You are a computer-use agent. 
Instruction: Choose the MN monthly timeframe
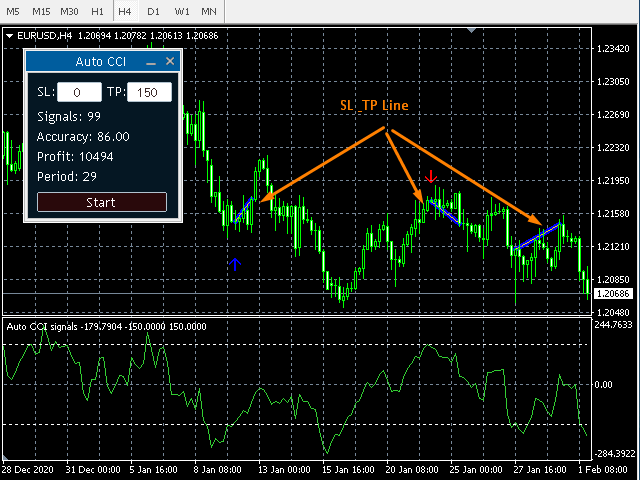[208, 11]
